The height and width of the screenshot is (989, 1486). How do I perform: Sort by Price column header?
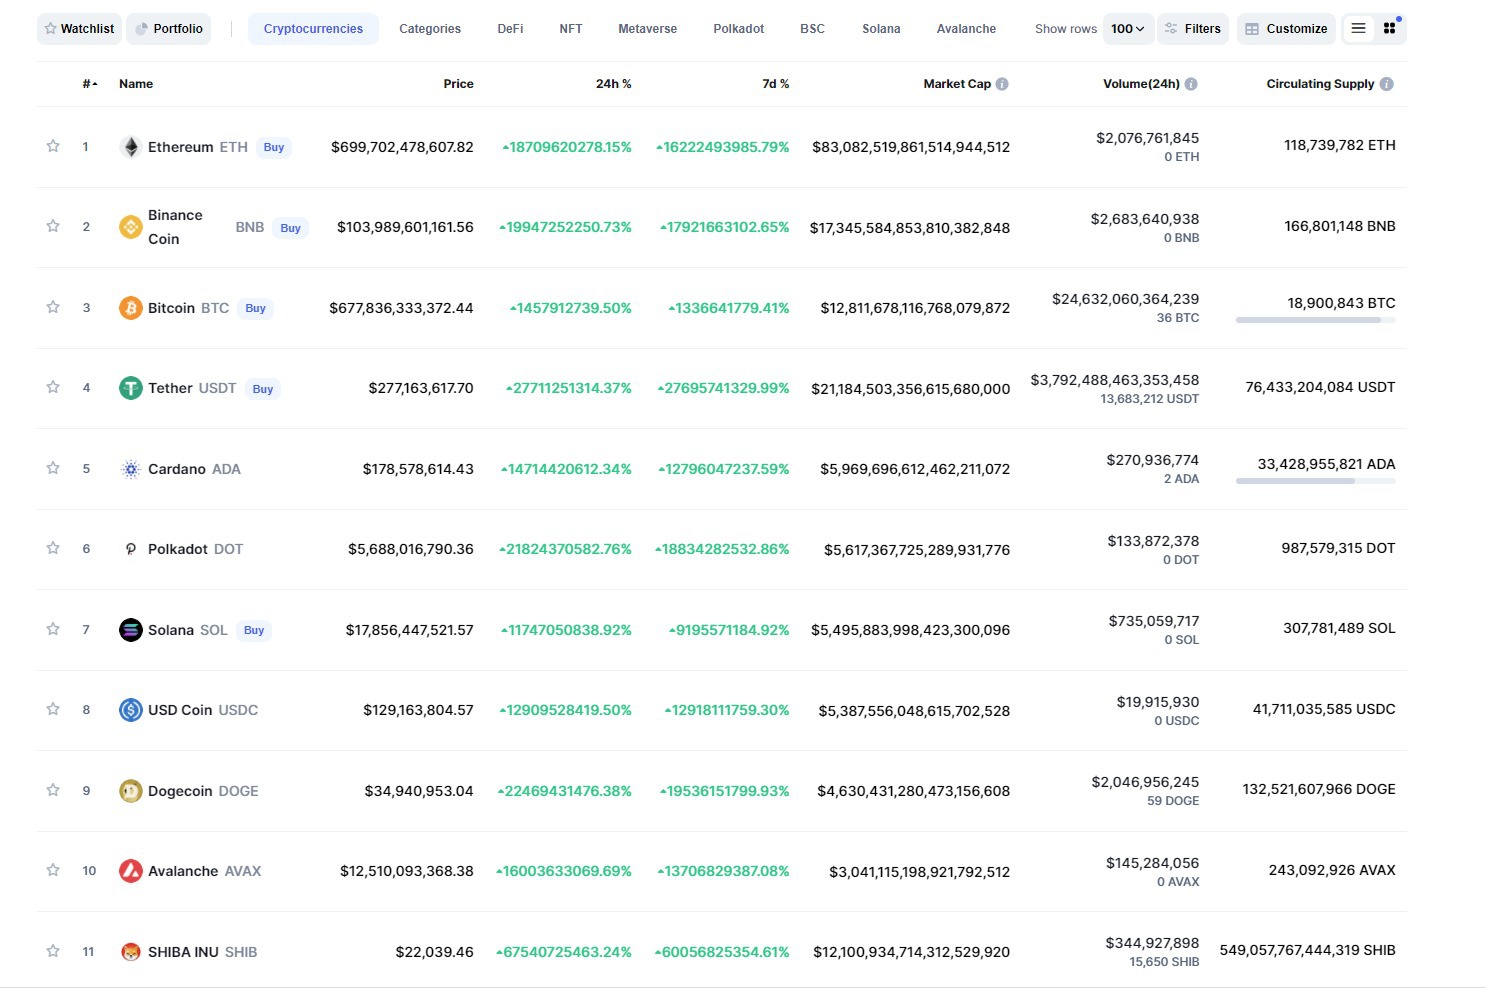(x=458, y=84)
